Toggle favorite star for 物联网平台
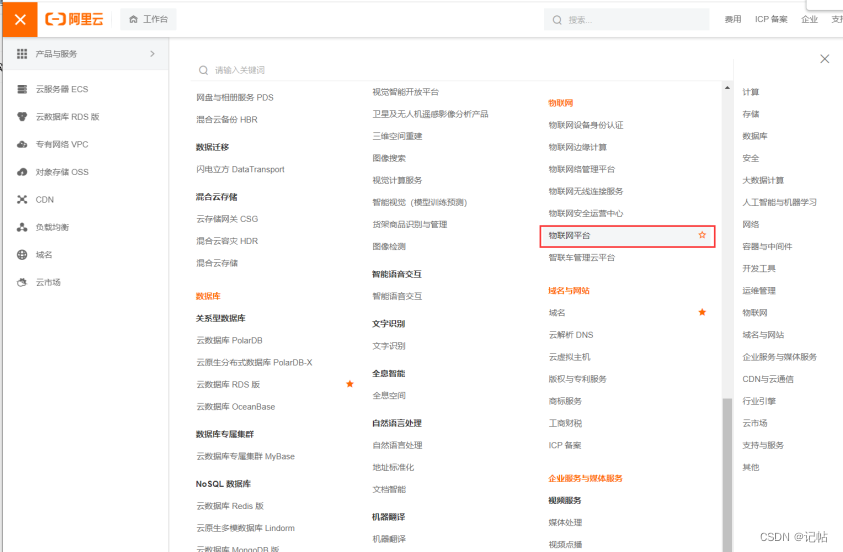This screenshot has height=552, width=843. (x=702, y=235)
